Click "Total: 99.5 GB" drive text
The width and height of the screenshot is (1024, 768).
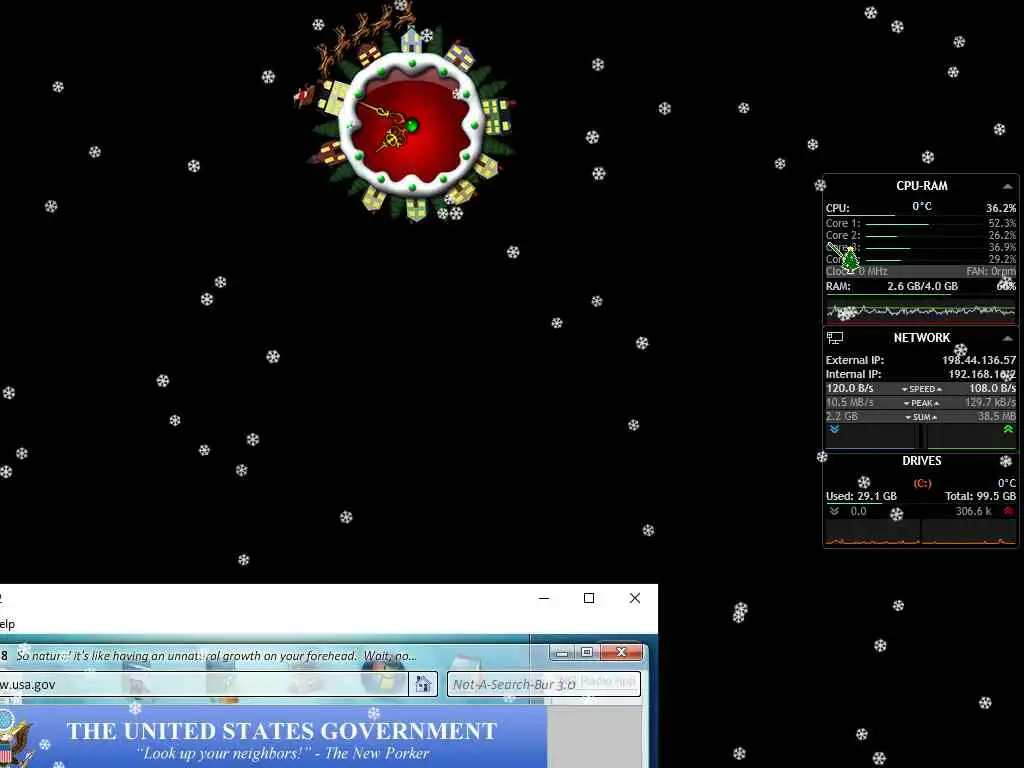point(980,496)
